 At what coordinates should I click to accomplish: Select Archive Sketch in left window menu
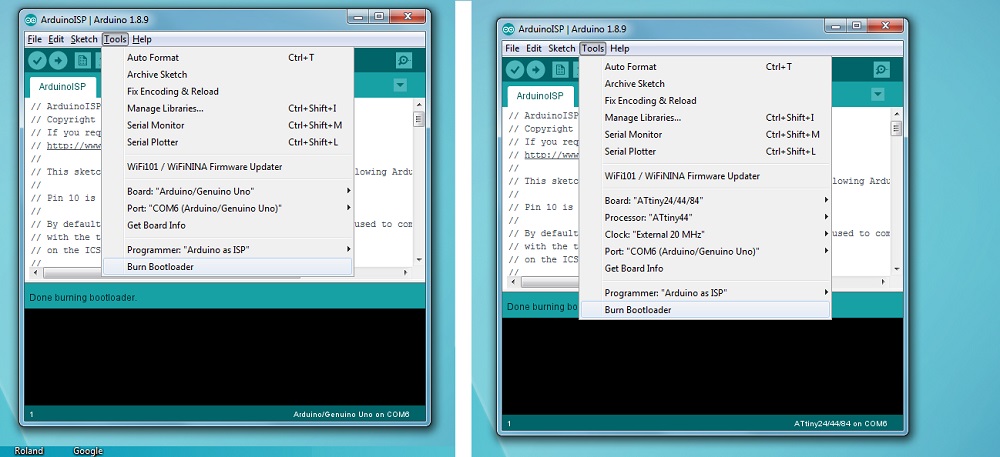228,75
